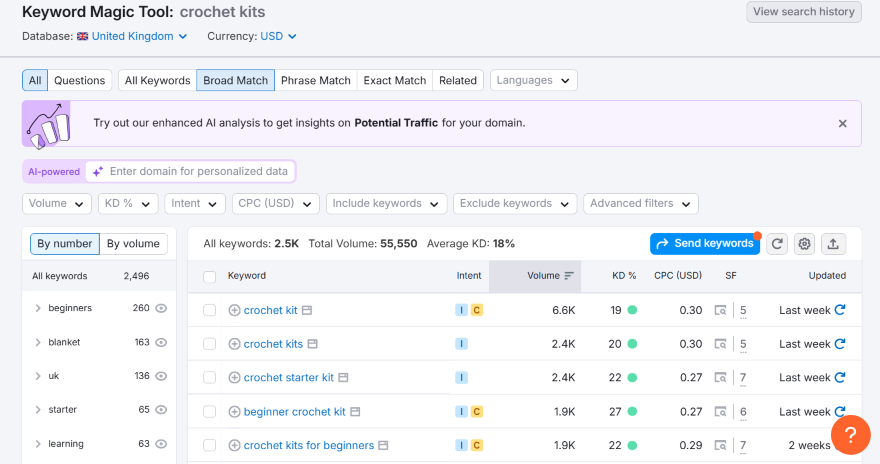
Task: Open the Intent filter dropdown
Action: point(195,204)
